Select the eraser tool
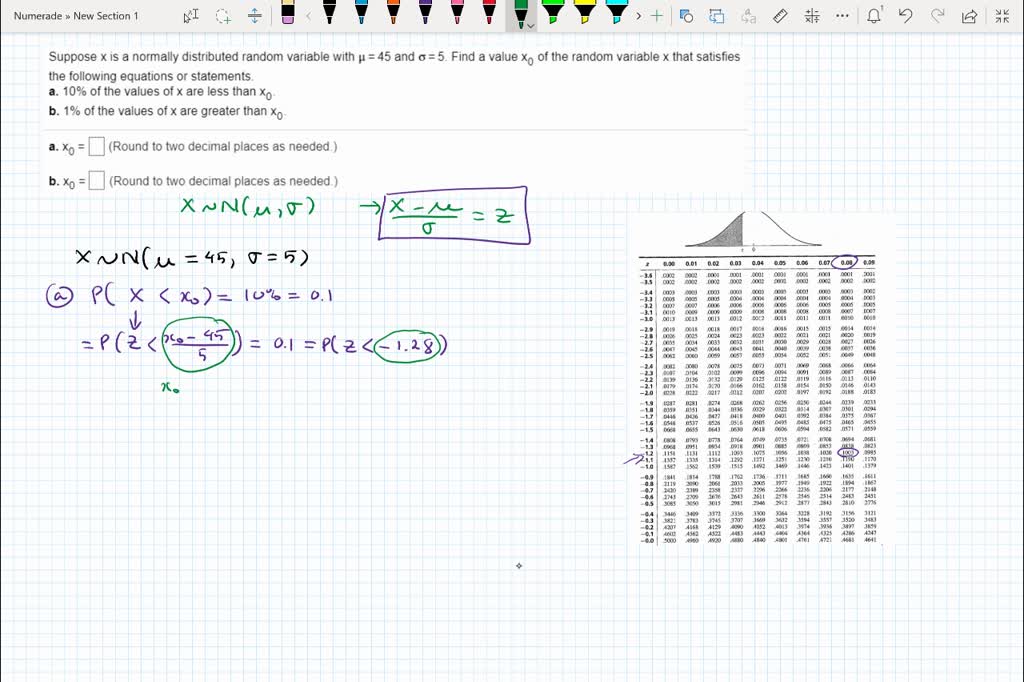1024x682 pixels. click(x=288, y=14)
